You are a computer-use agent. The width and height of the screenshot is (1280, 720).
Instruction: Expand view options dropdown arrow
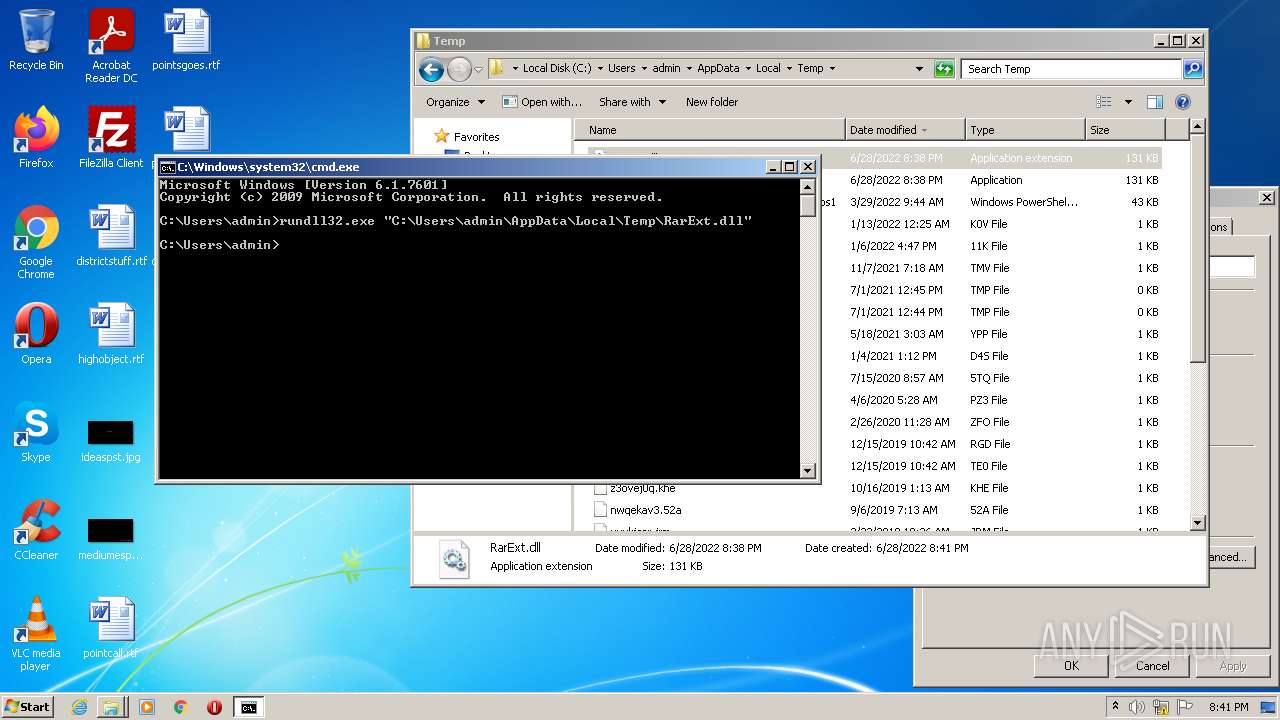(x=1128, y=102)
